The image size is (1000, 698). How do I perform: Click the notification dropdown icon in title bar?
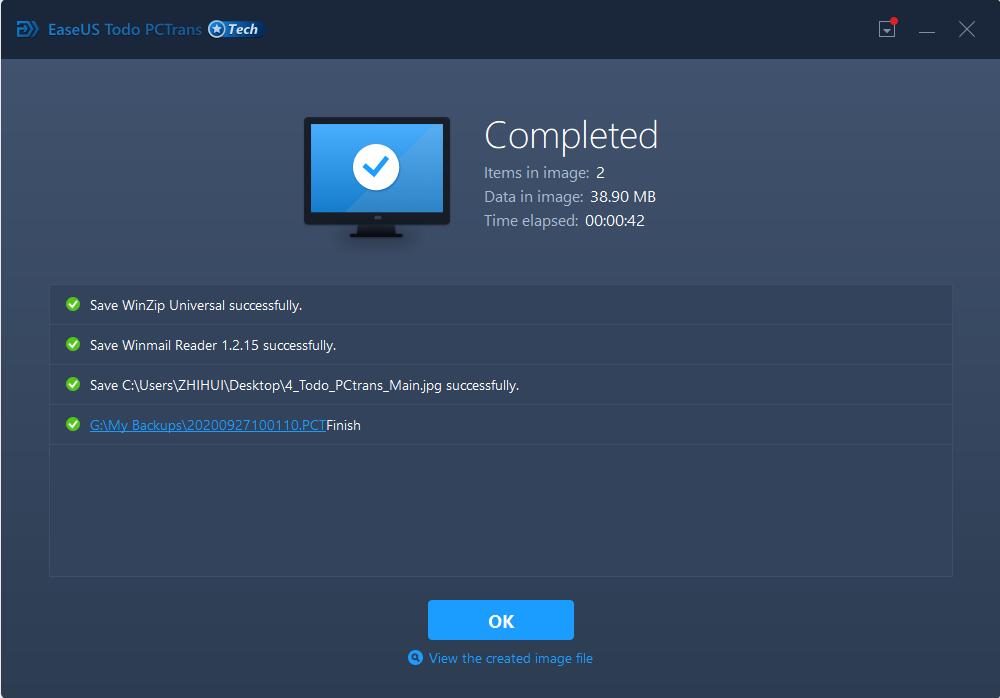tap(887, 29)
